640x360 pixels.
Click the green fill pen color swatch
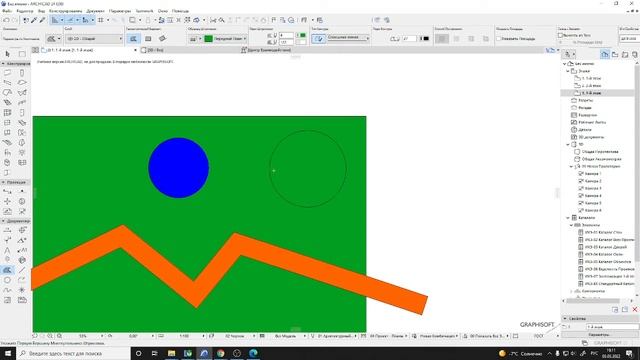[209, 39]
